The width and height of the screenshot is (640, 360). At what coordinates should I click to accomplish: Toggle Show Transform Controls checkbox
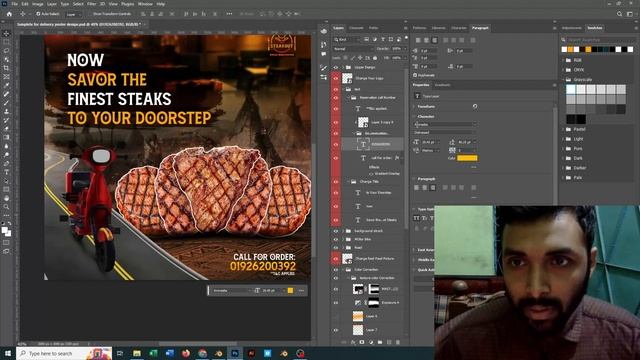(x=90, y=14)
